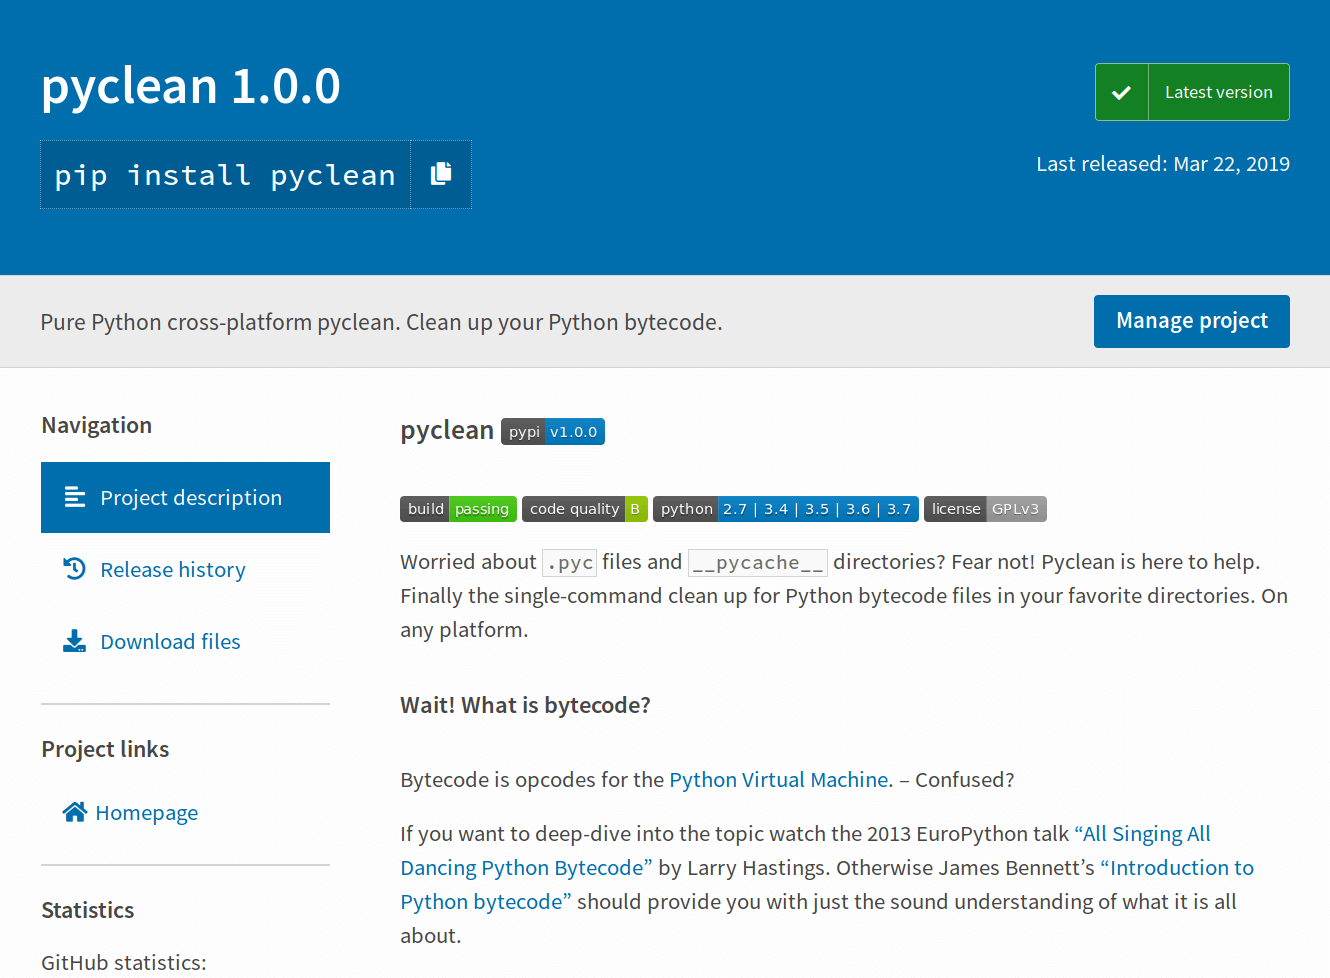This screenshot has height=978, width=1330.
Task: Open the pypi v1.0.0 badge
Action: click(553, 432)
